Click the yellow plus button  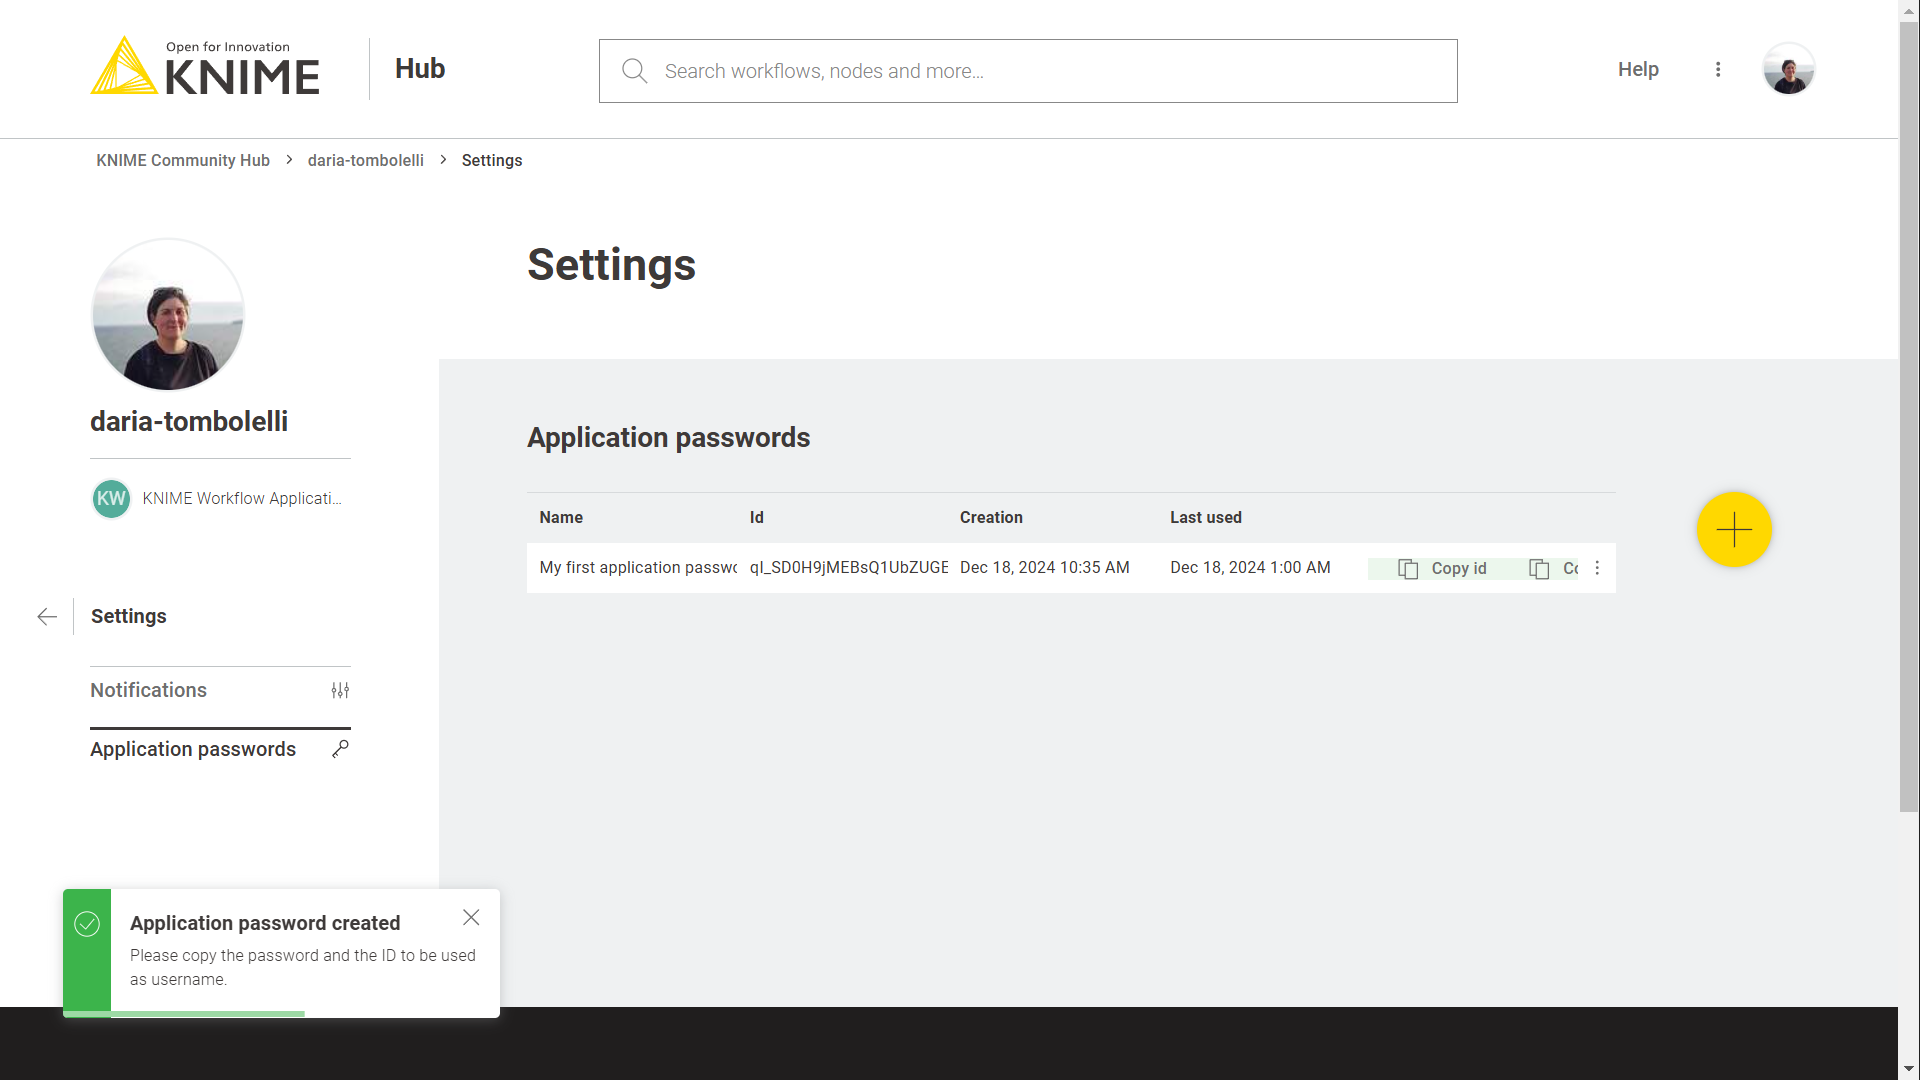pyautogui.click(x=1734, y=529)
